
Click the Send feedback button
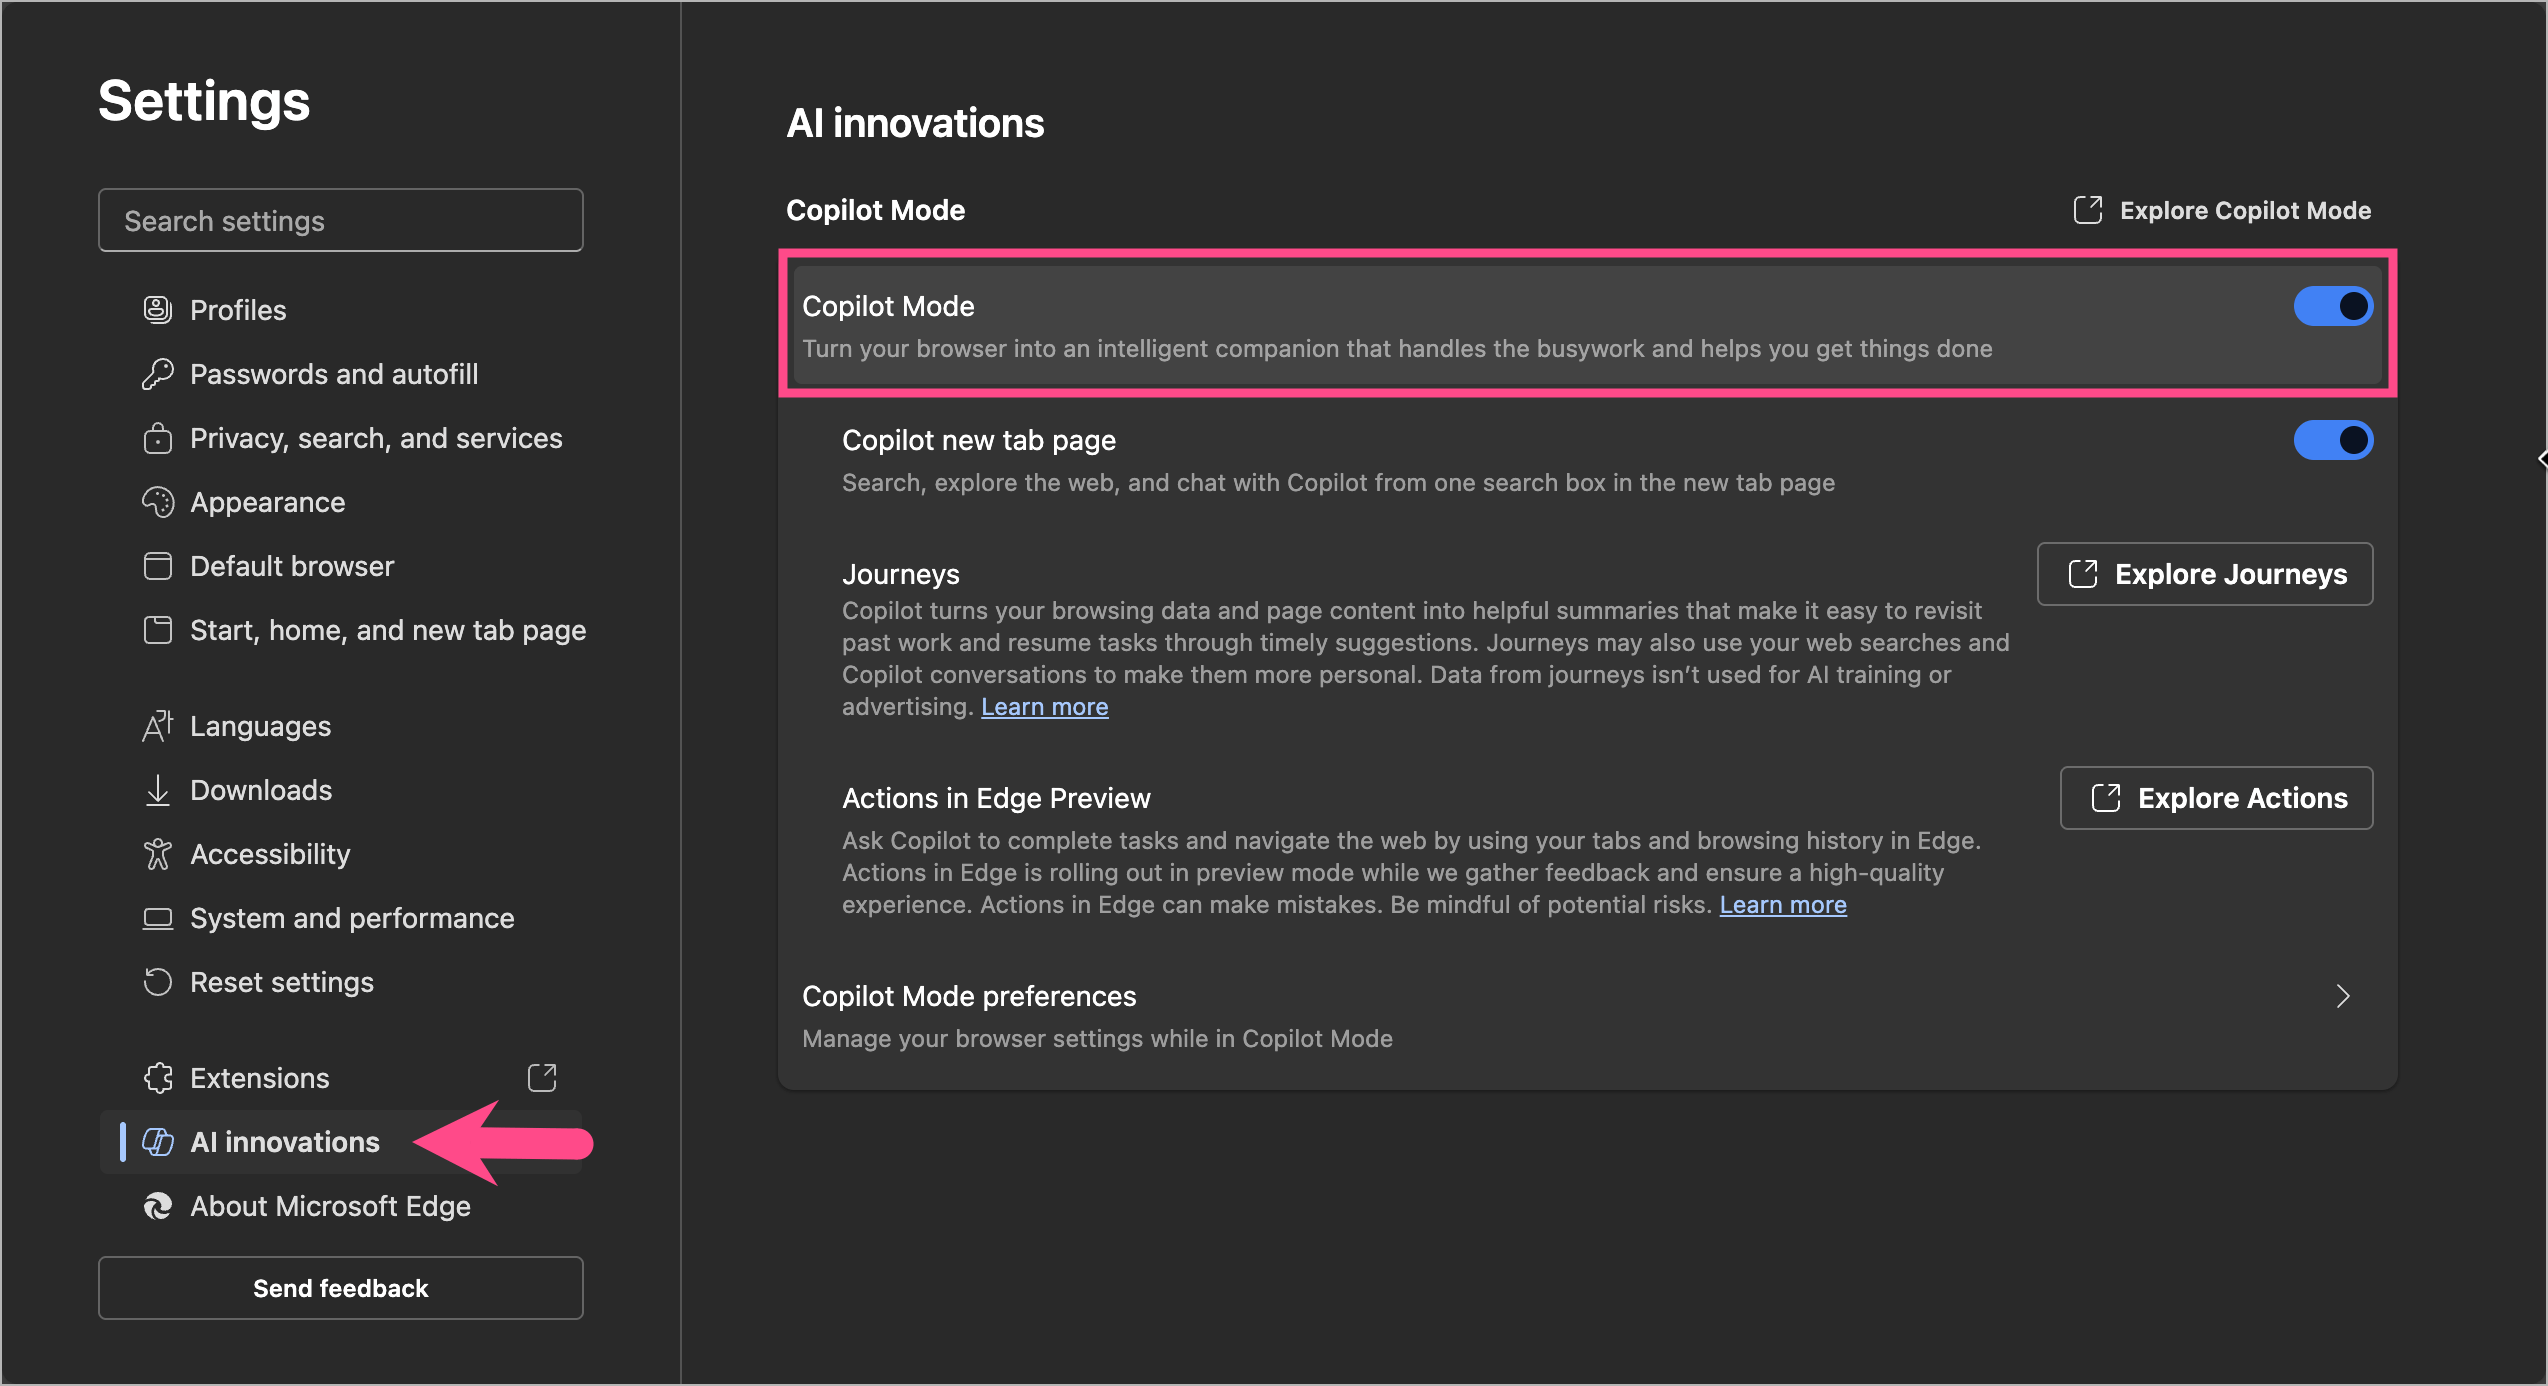tap(340, 1288)
